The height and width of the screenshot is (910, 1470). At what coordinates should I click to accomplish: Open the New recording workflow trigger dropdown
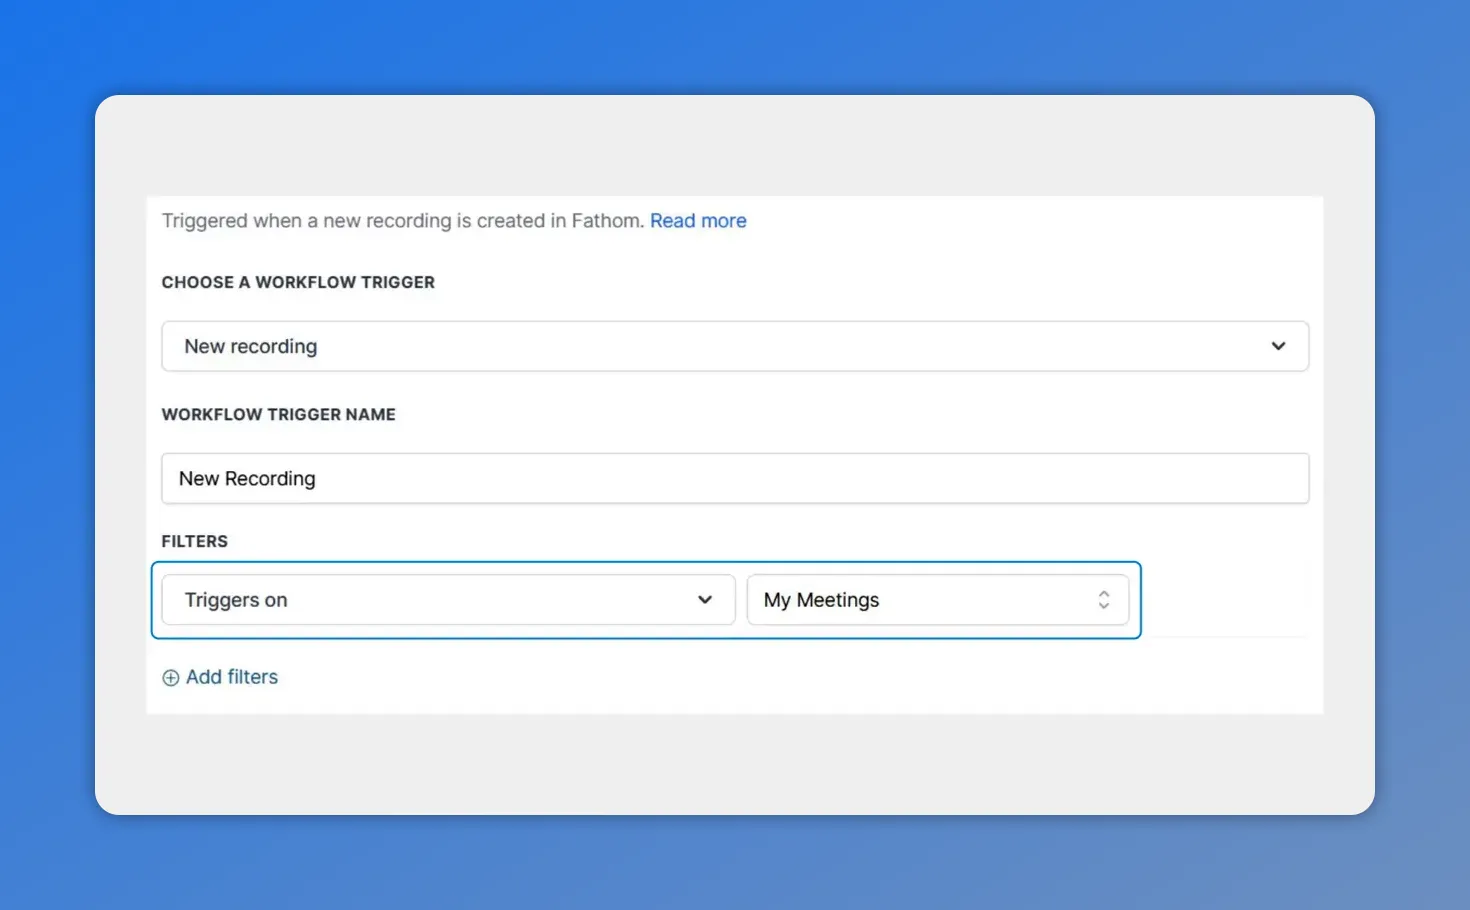pos(735,346)
